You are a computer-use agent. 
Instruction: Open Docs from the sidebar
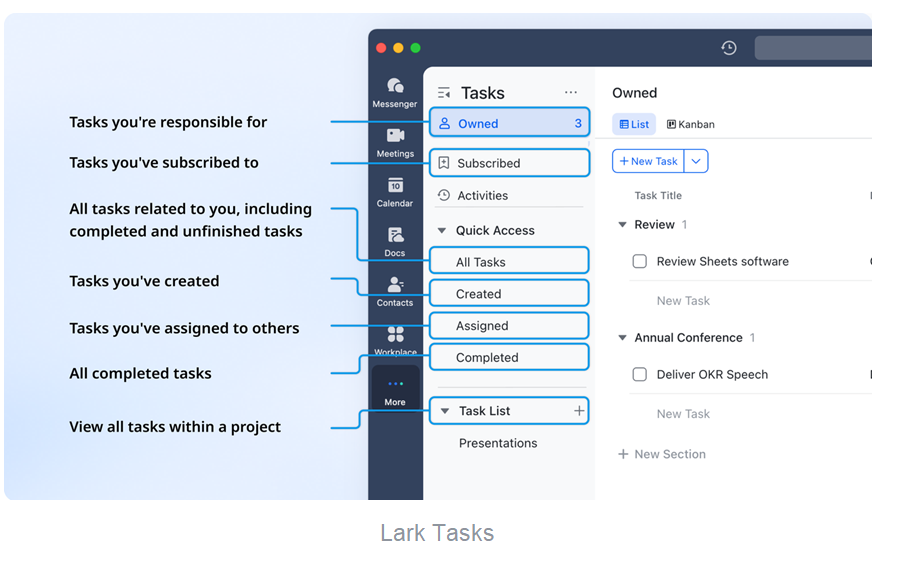point(395,240)
